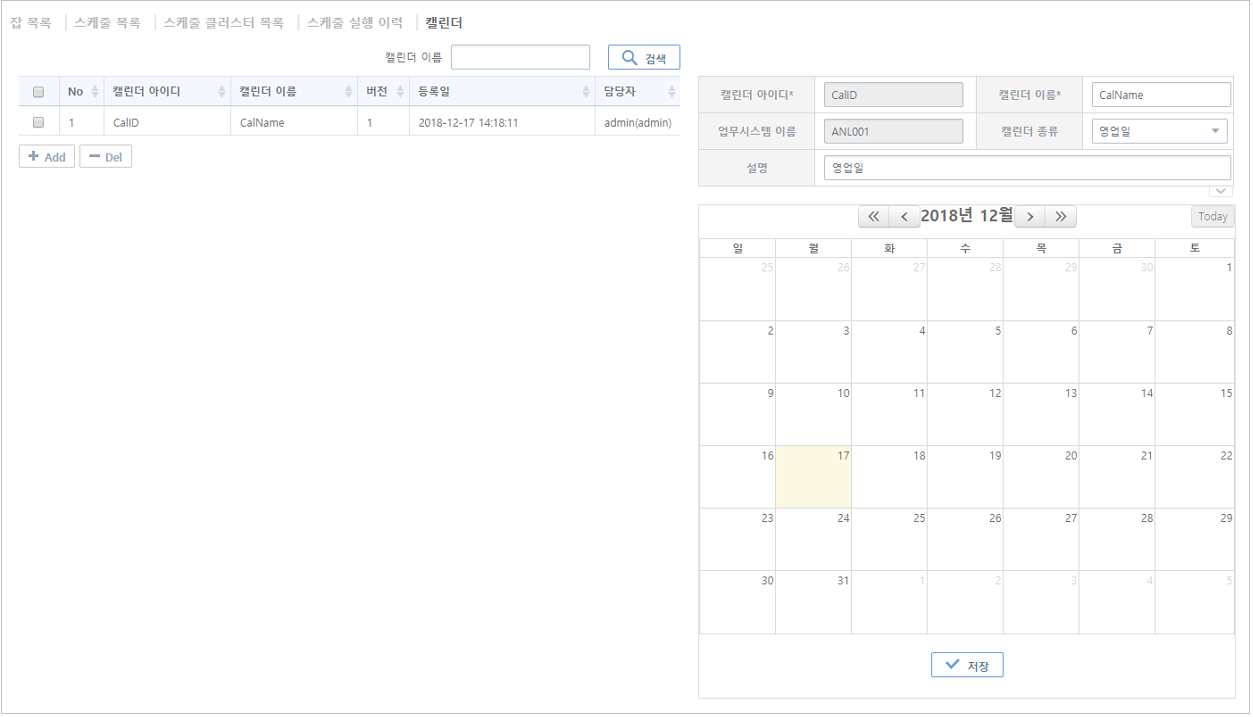Click the Add button
Viewport: 1253px width, 717px height.
pos(46,156)
